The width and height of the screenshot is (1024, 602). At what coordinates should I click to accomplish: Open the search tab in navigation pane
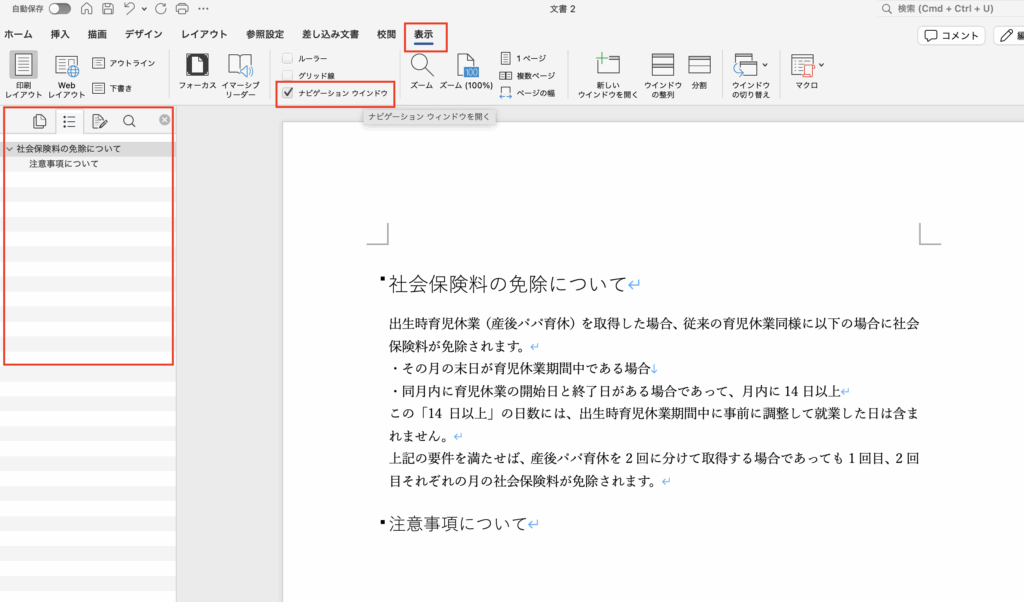[129, 121]
